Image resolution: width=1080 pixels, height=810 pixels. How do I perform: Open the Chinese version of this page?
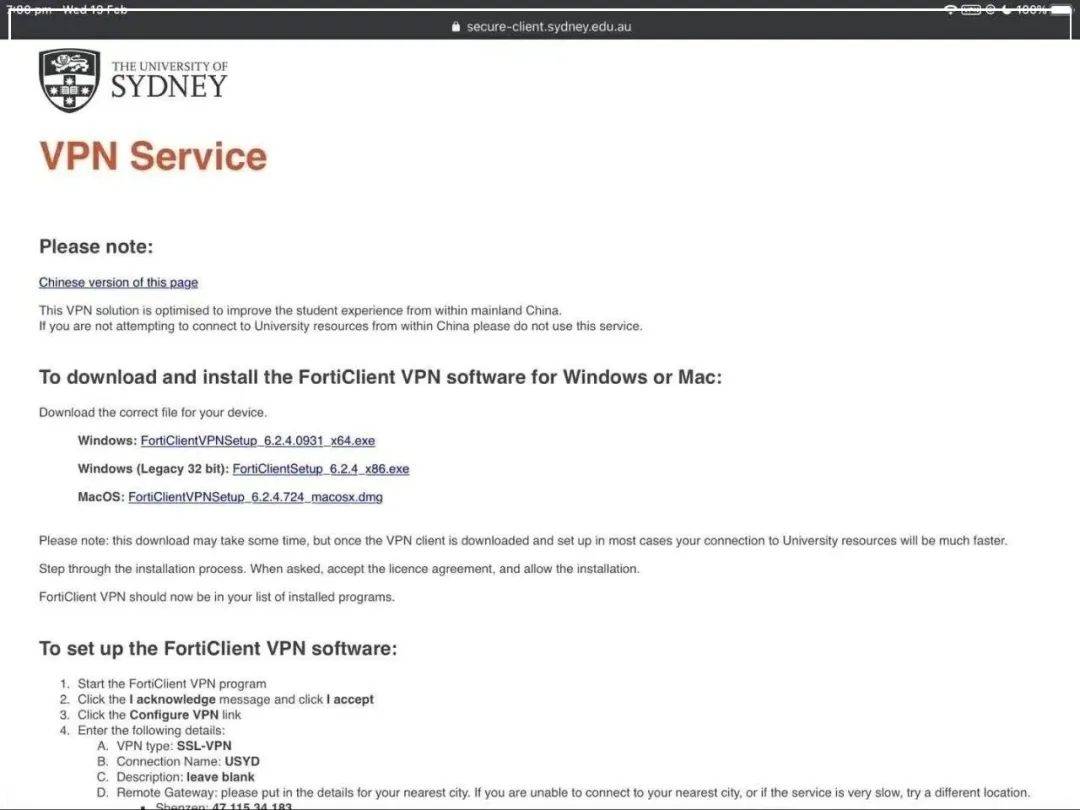118,282
